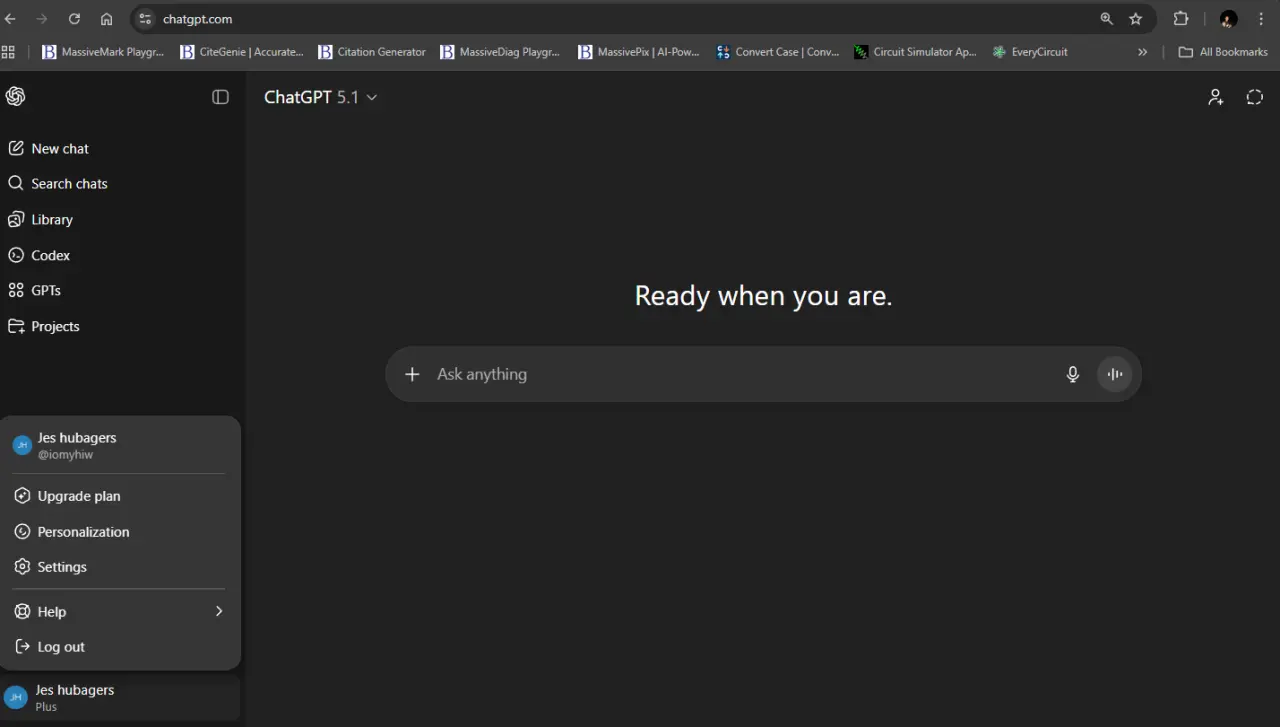Expand the Help submenu
The width and height of the screenshot is (1280, 727).
[x=120, y=611]
